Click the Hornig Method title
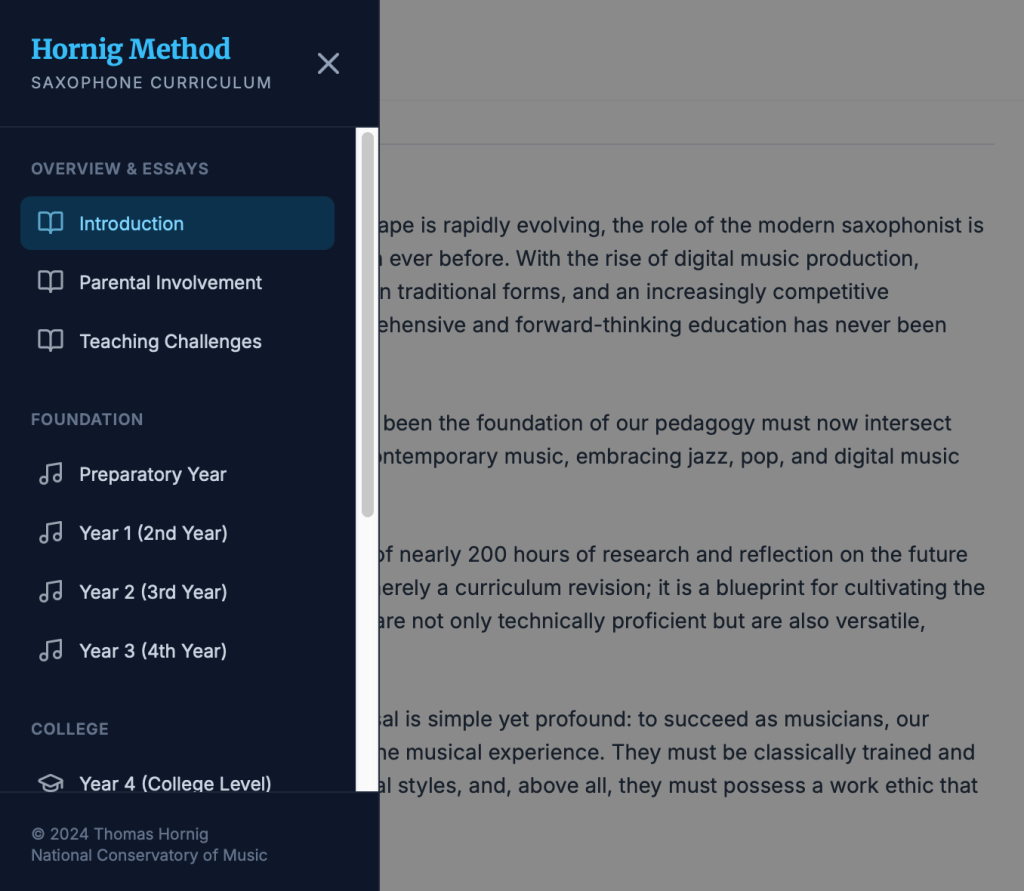Image resolution: width=1024 pixels, height=891 pixels. (x=131, y=49)
